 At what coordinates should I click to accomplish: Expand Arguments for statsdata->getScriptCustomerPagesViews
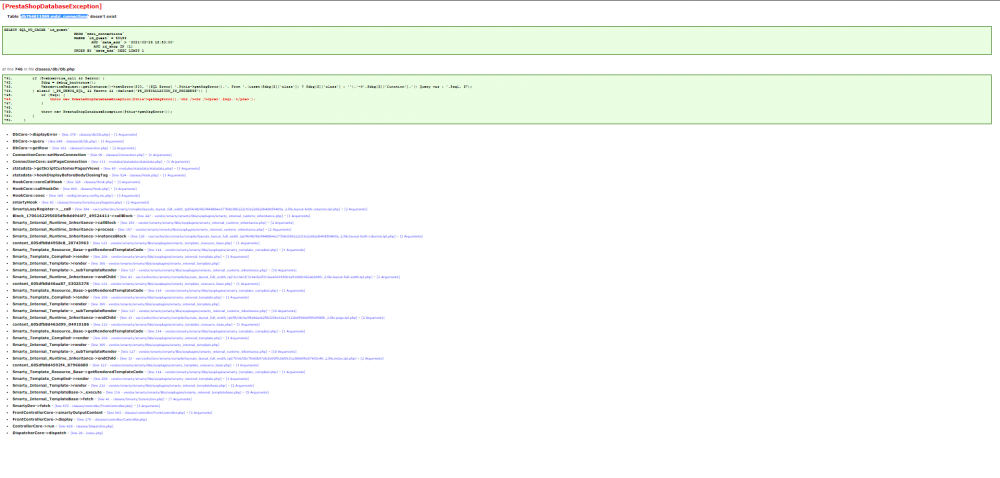(x=188, y=168)
